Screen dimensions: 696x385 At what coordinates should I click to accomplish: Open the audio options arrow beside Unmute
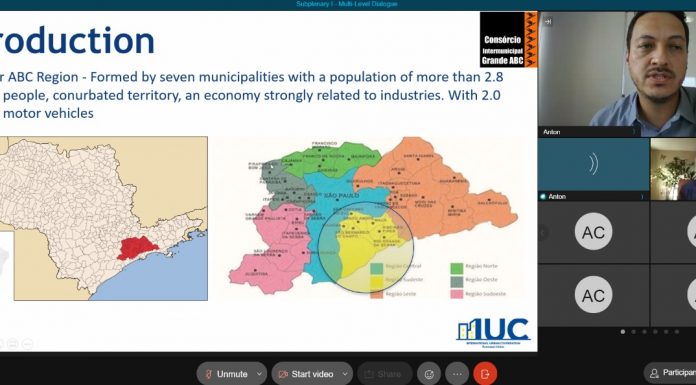[260, 374]
